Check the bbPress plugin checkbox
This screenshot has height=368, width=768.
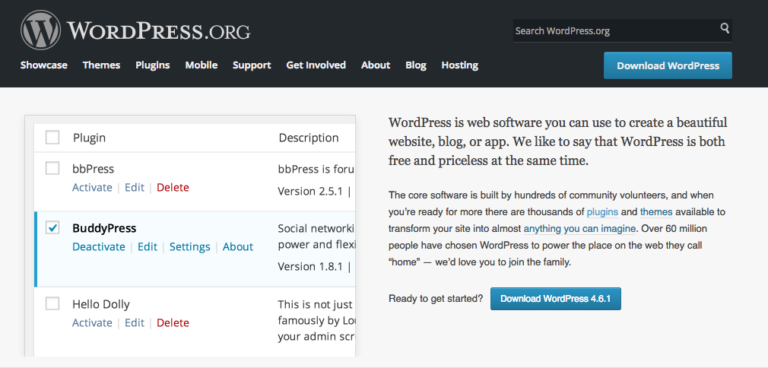coord(52,169)
